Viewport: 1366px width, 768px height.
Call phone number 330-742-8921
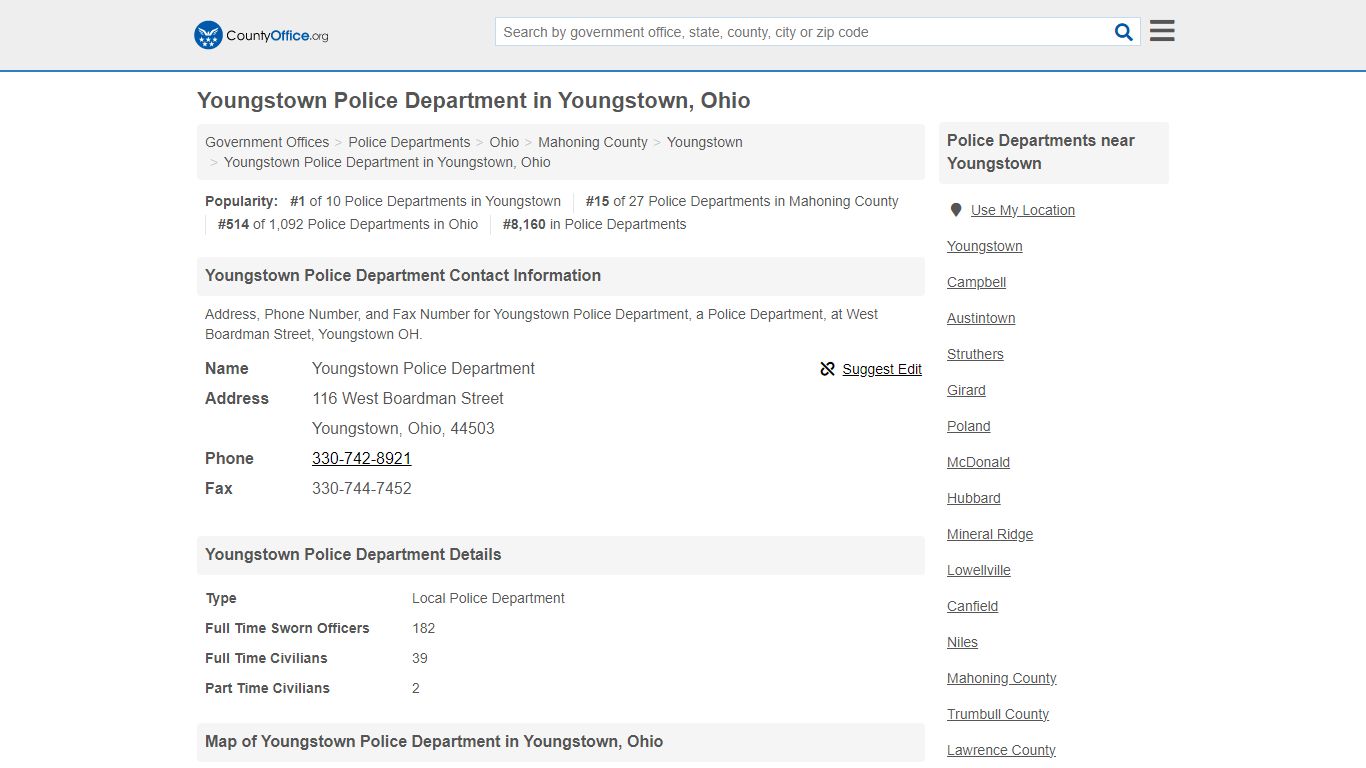point(362,458)
